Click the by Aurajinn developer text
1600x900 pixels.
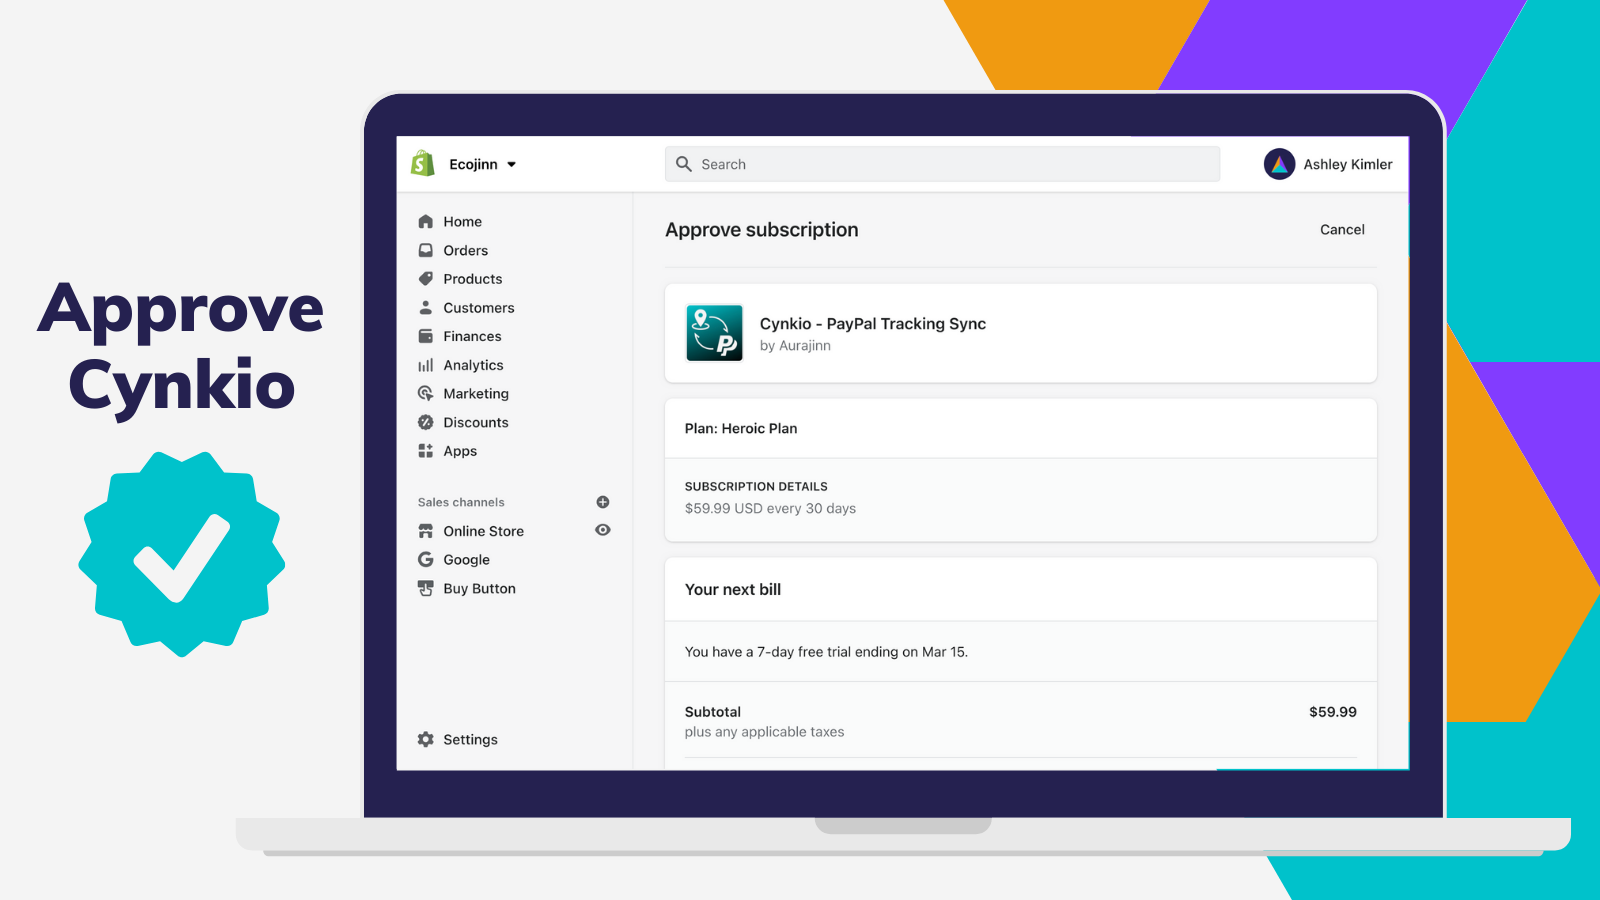tap(795, 346)
